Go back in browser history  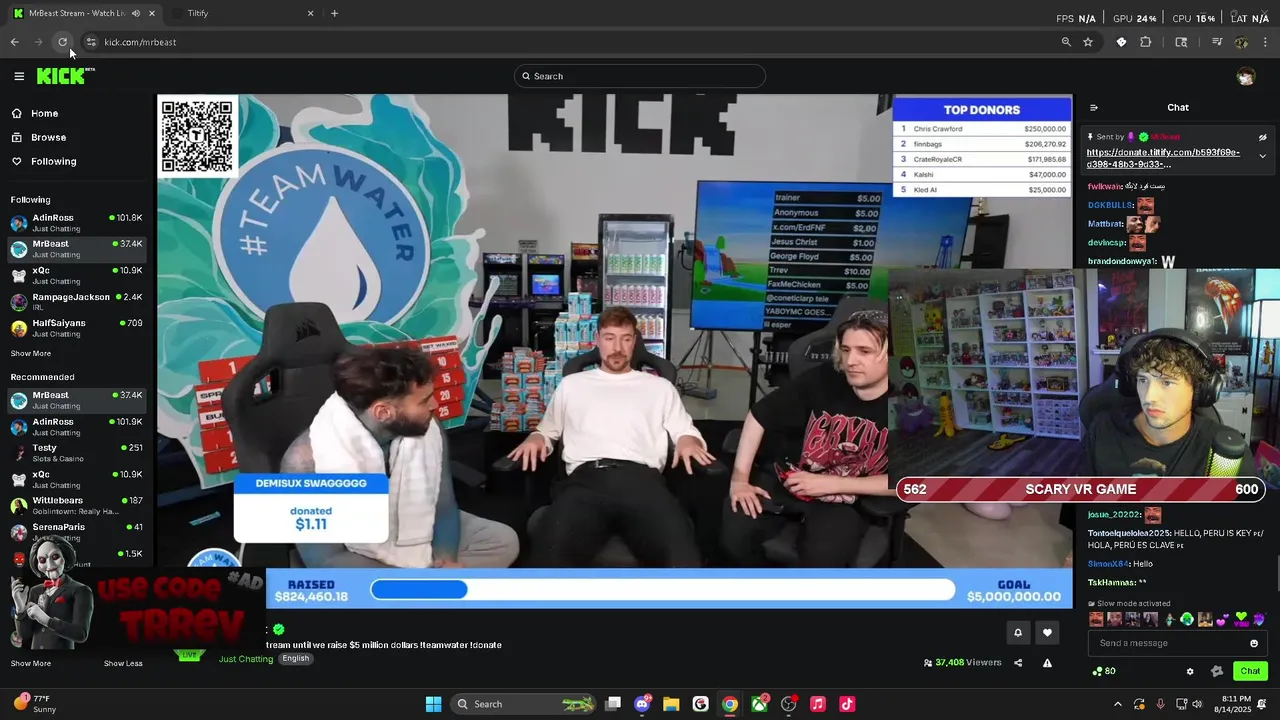click(x=14, y=42)
